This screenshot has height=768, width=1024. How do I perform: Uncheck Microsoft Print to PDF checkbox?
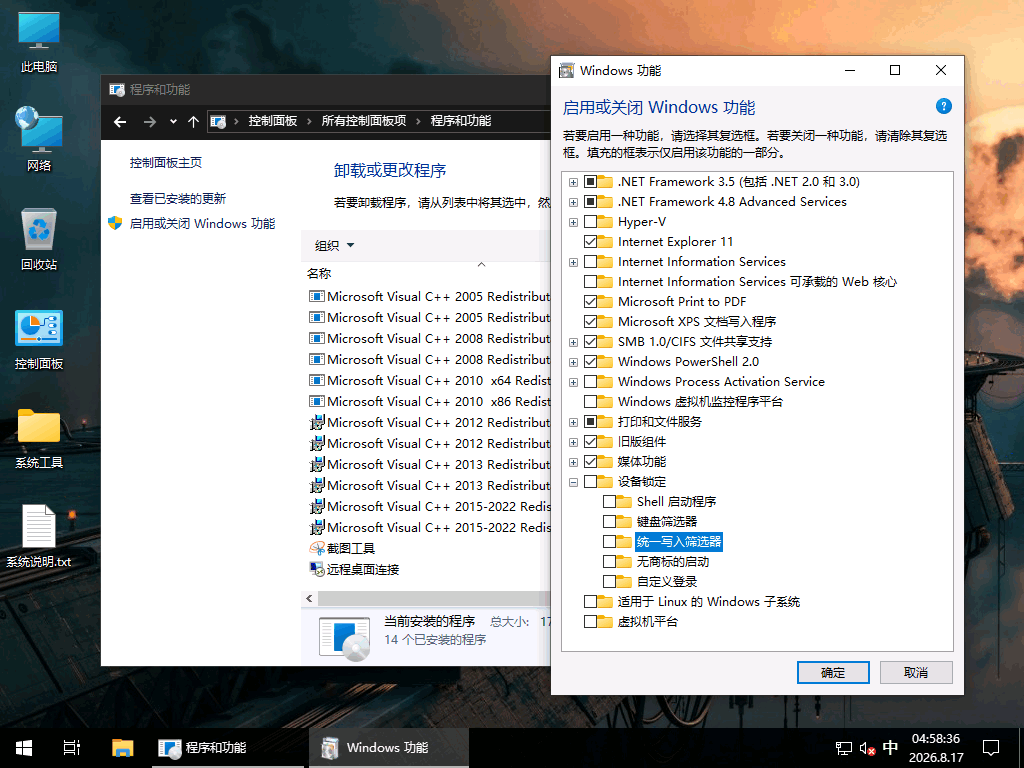pyautogui.click(x=590, y=302)
